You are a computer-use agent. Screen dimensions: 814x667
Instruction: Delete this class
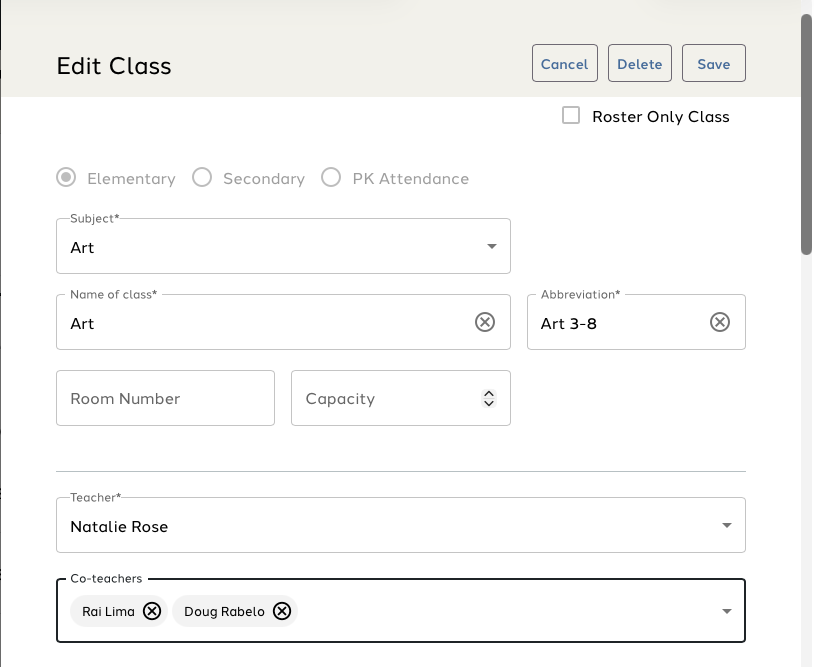pyautogui.click(x=640, y=64)
